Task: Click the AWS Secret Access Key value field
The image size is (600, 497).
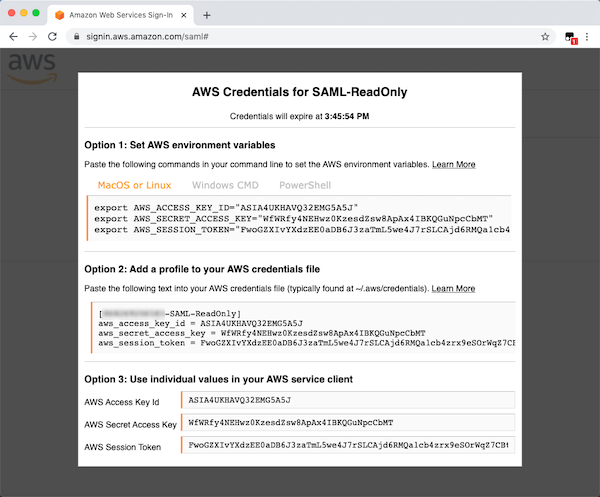Action: pos(348,423)
